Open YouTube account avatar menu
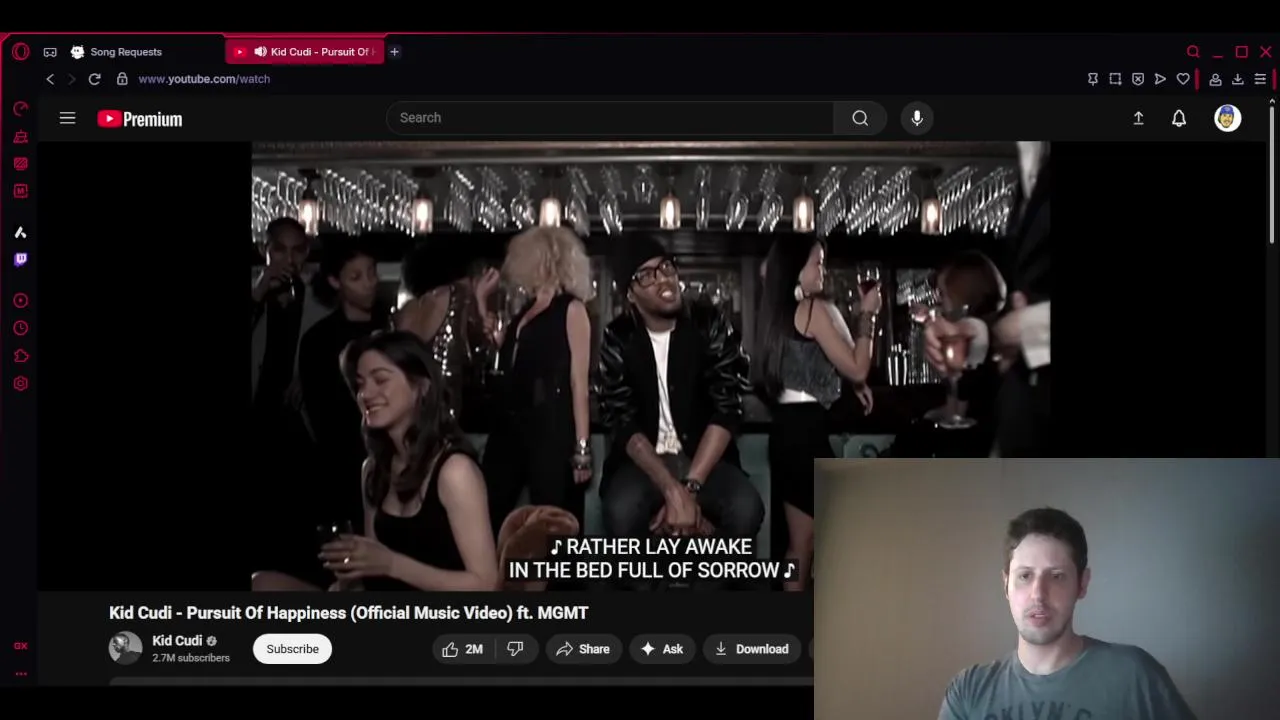This screenshot has width=1280, height=720. (x=1228, y=118)
